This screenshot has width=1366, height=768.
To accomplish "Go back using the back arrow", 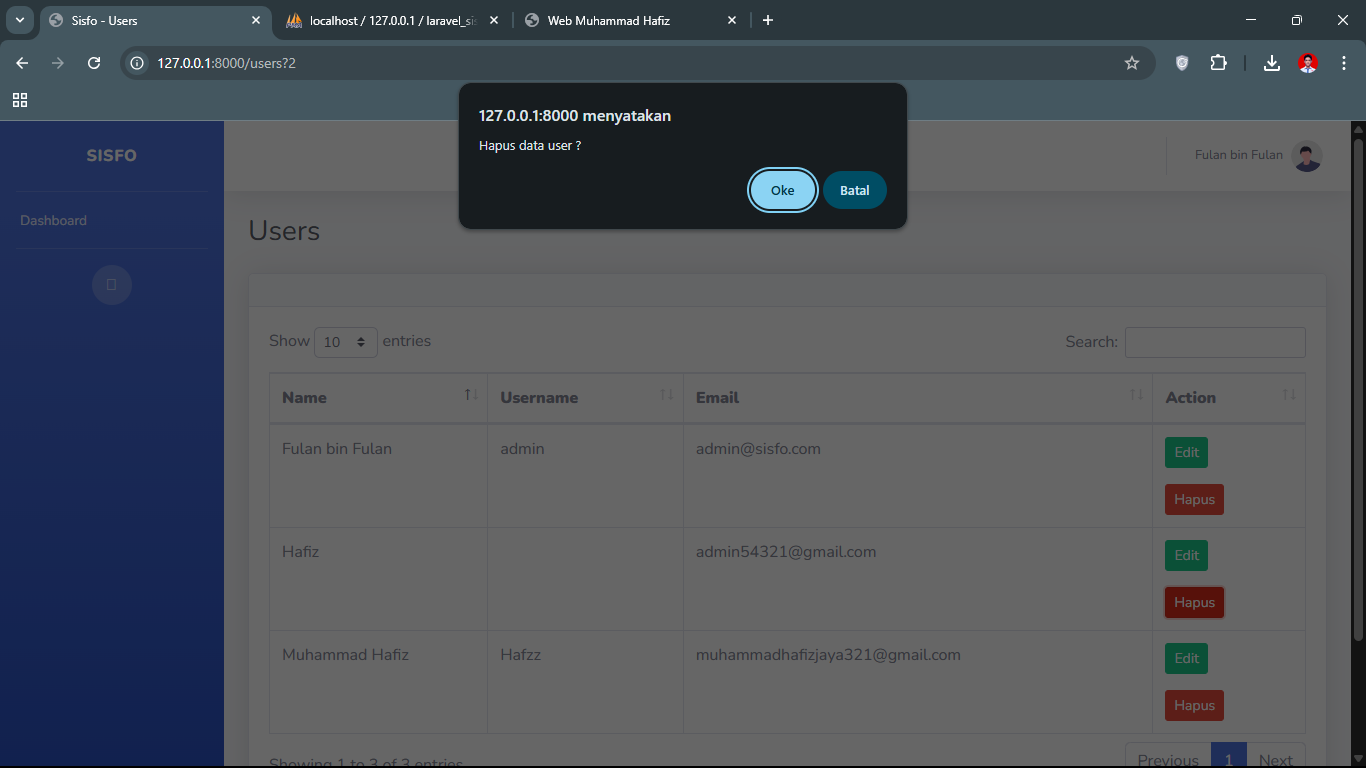I will (22, 63).
